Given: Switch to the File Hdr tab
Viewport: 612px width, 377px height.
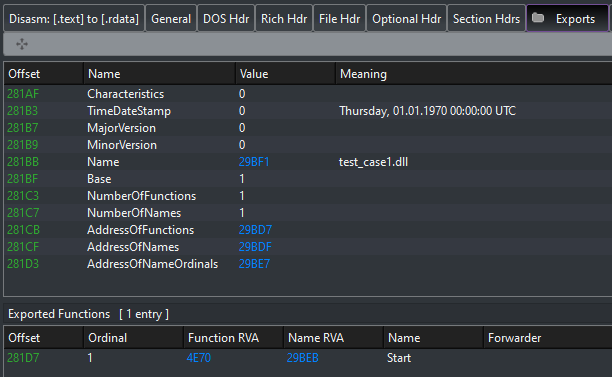Looking at the screenshot, I should (x=340, y=19).
